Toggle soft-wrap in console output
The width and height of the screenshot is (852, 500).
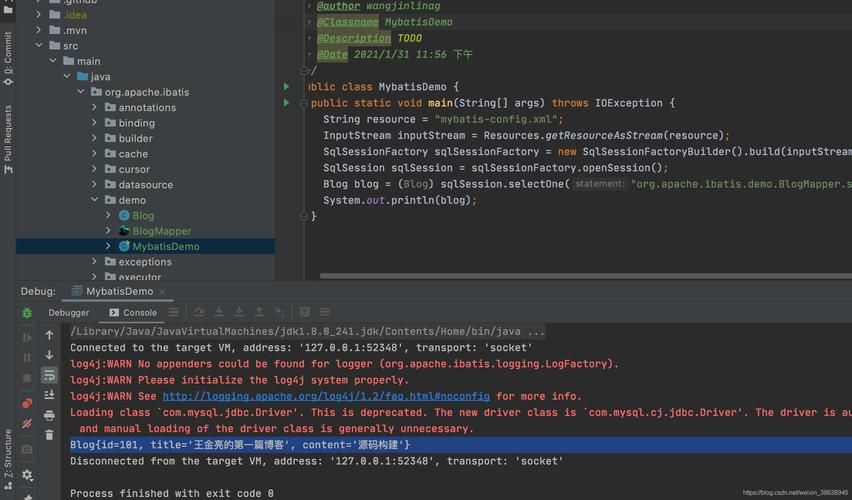(x=49, y=375)
